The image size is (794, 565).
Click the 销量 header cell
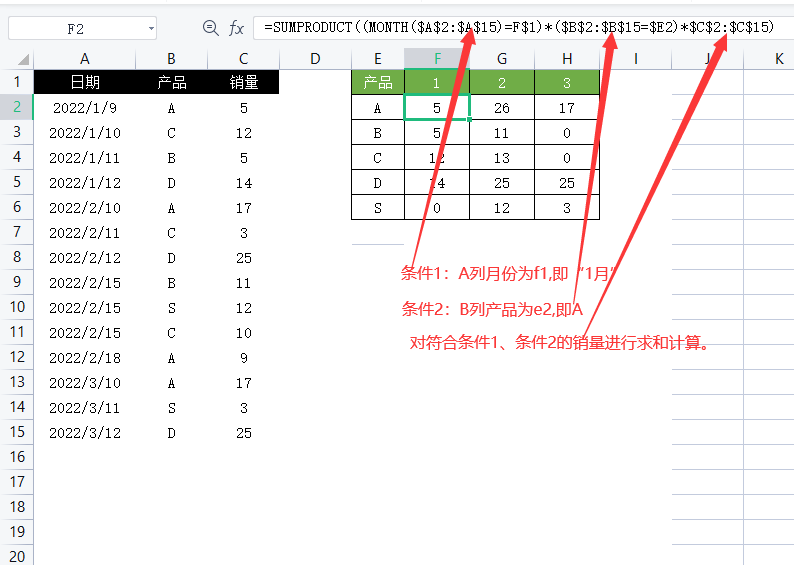(x=244, y=82)
